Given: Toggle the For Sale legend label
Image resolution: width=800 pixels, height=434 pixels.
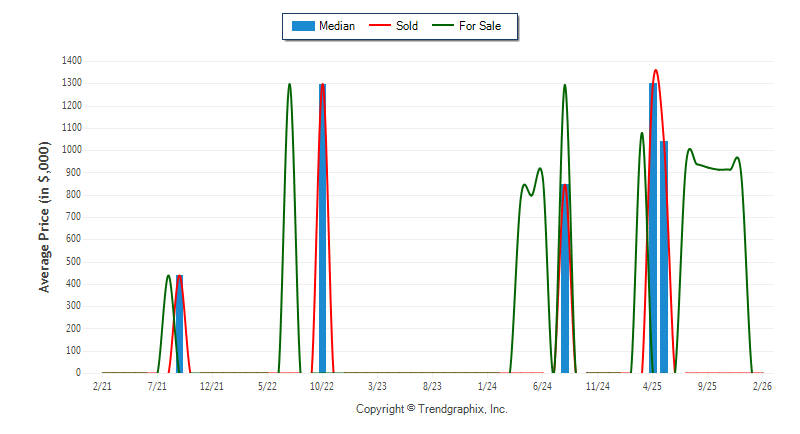Looking at the screenshot, I should (x=480, y=26).
